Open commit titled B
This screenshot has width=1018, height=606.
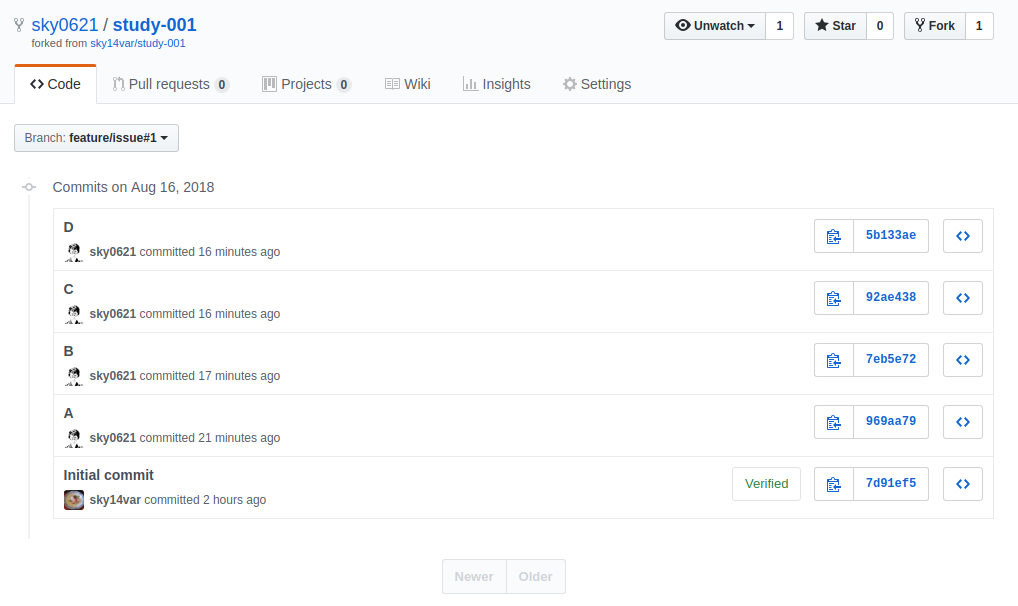69,351
